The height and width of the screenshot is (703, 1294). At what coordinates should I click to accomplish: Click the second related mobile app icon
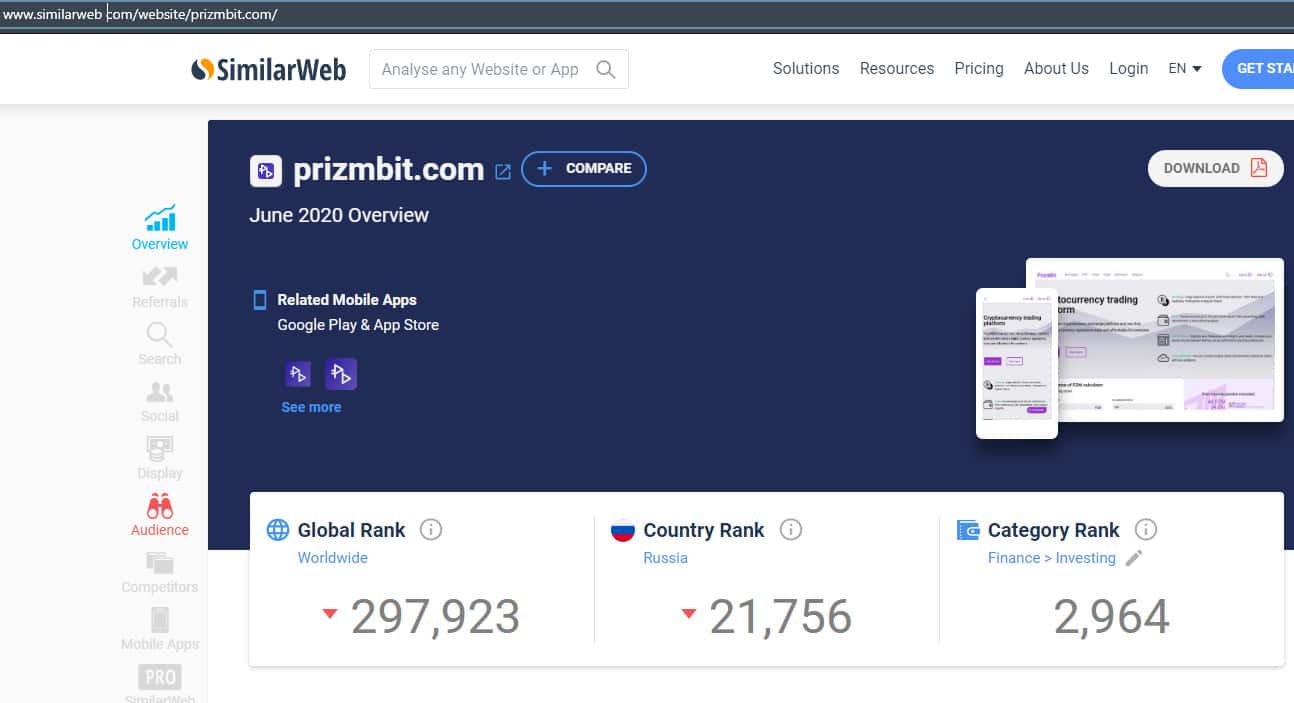click(341, 374)
